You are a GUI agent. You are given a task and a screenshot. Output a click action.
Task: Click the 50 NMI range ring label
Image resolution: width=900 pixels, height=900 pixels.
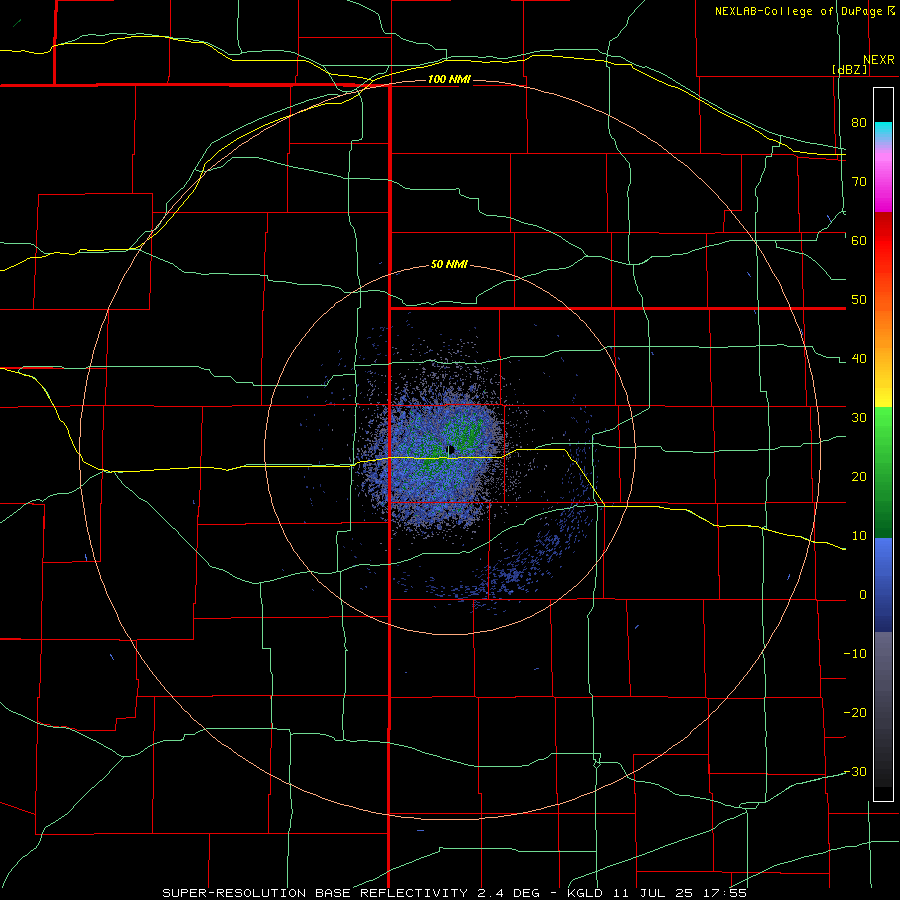tap(449, 264)
